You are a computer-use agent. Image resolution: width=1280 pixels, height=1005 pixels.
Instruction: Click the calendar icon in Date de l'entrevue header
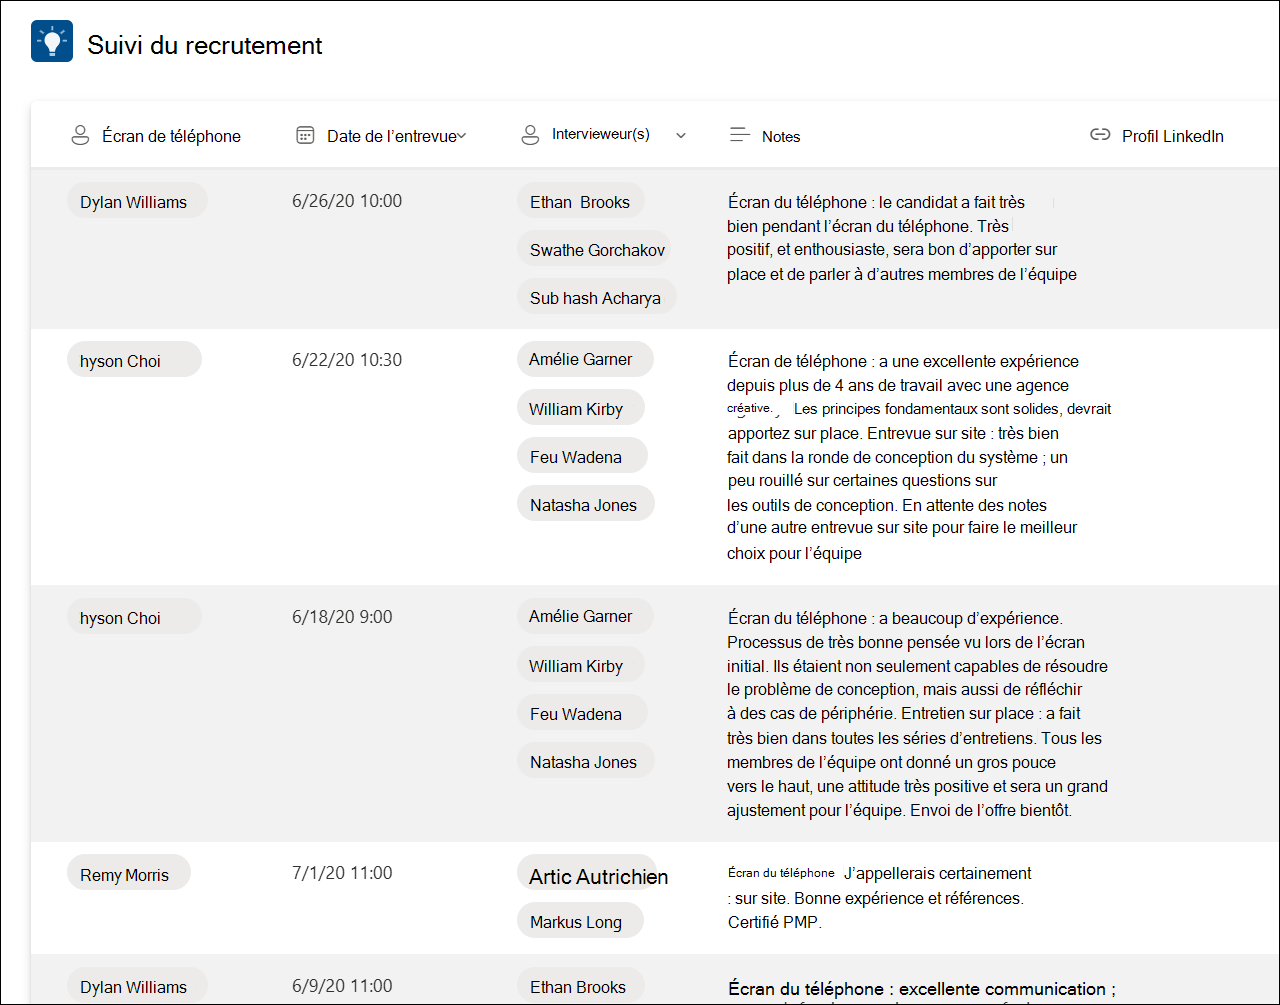coord(306,135)
